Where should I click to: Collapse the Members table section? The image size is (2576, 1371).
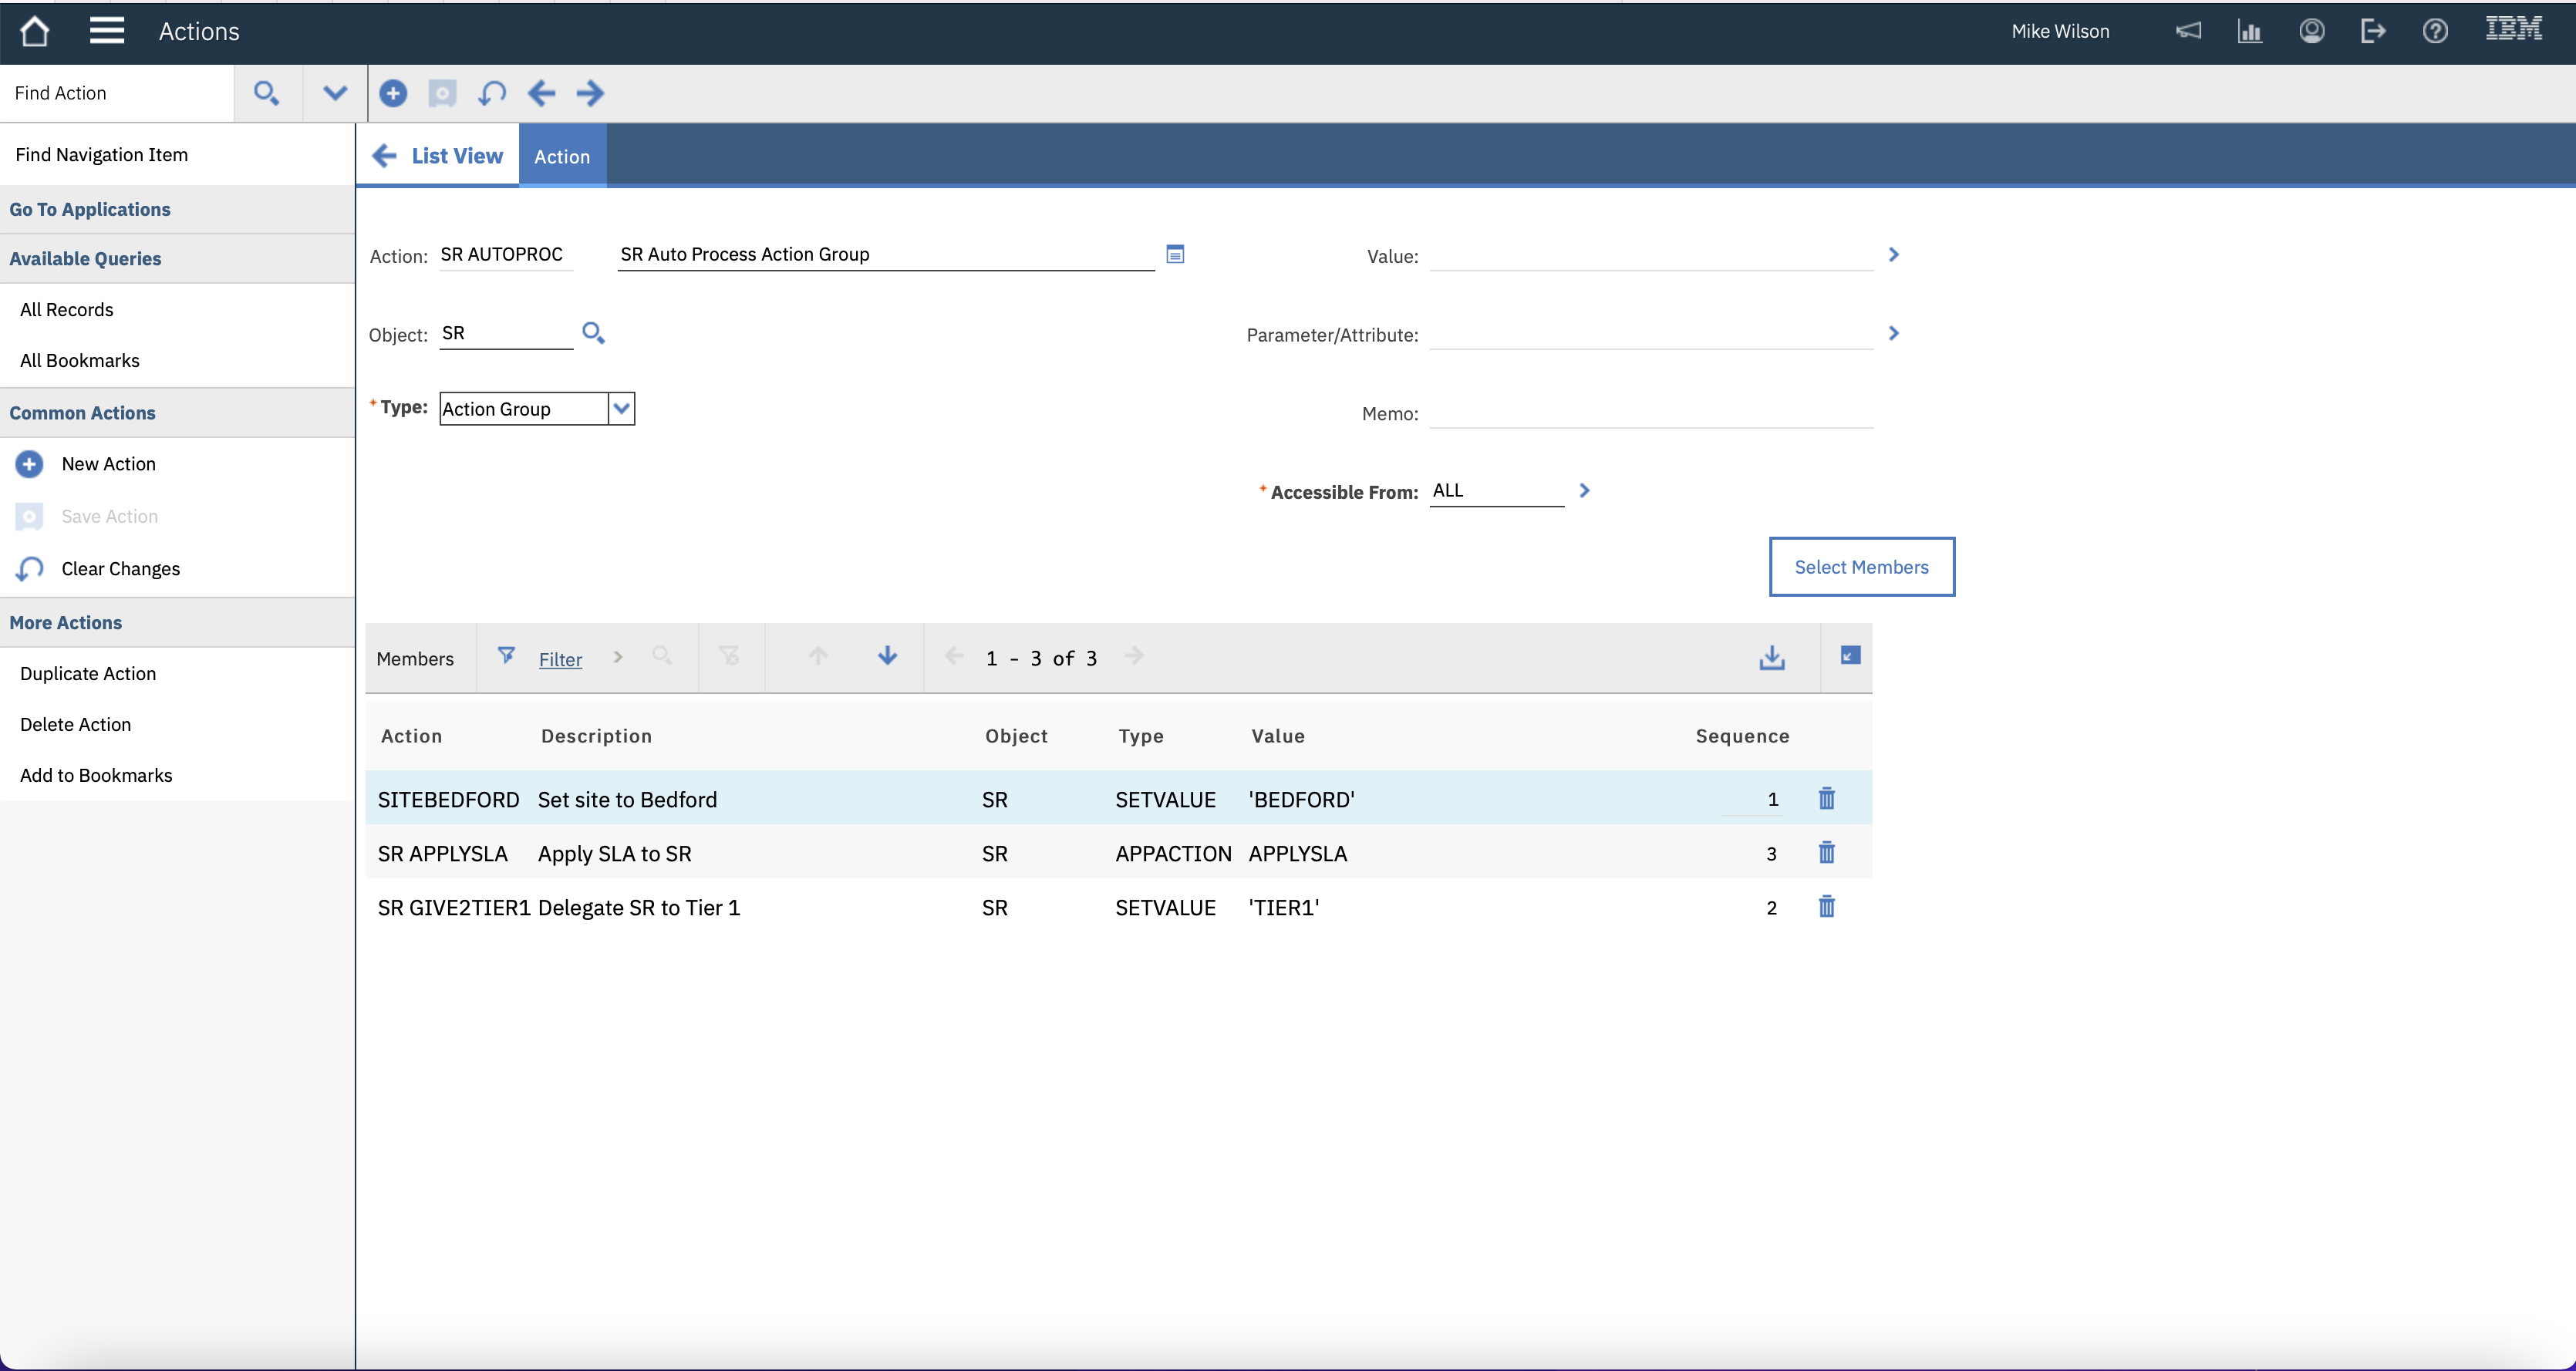1850,656
